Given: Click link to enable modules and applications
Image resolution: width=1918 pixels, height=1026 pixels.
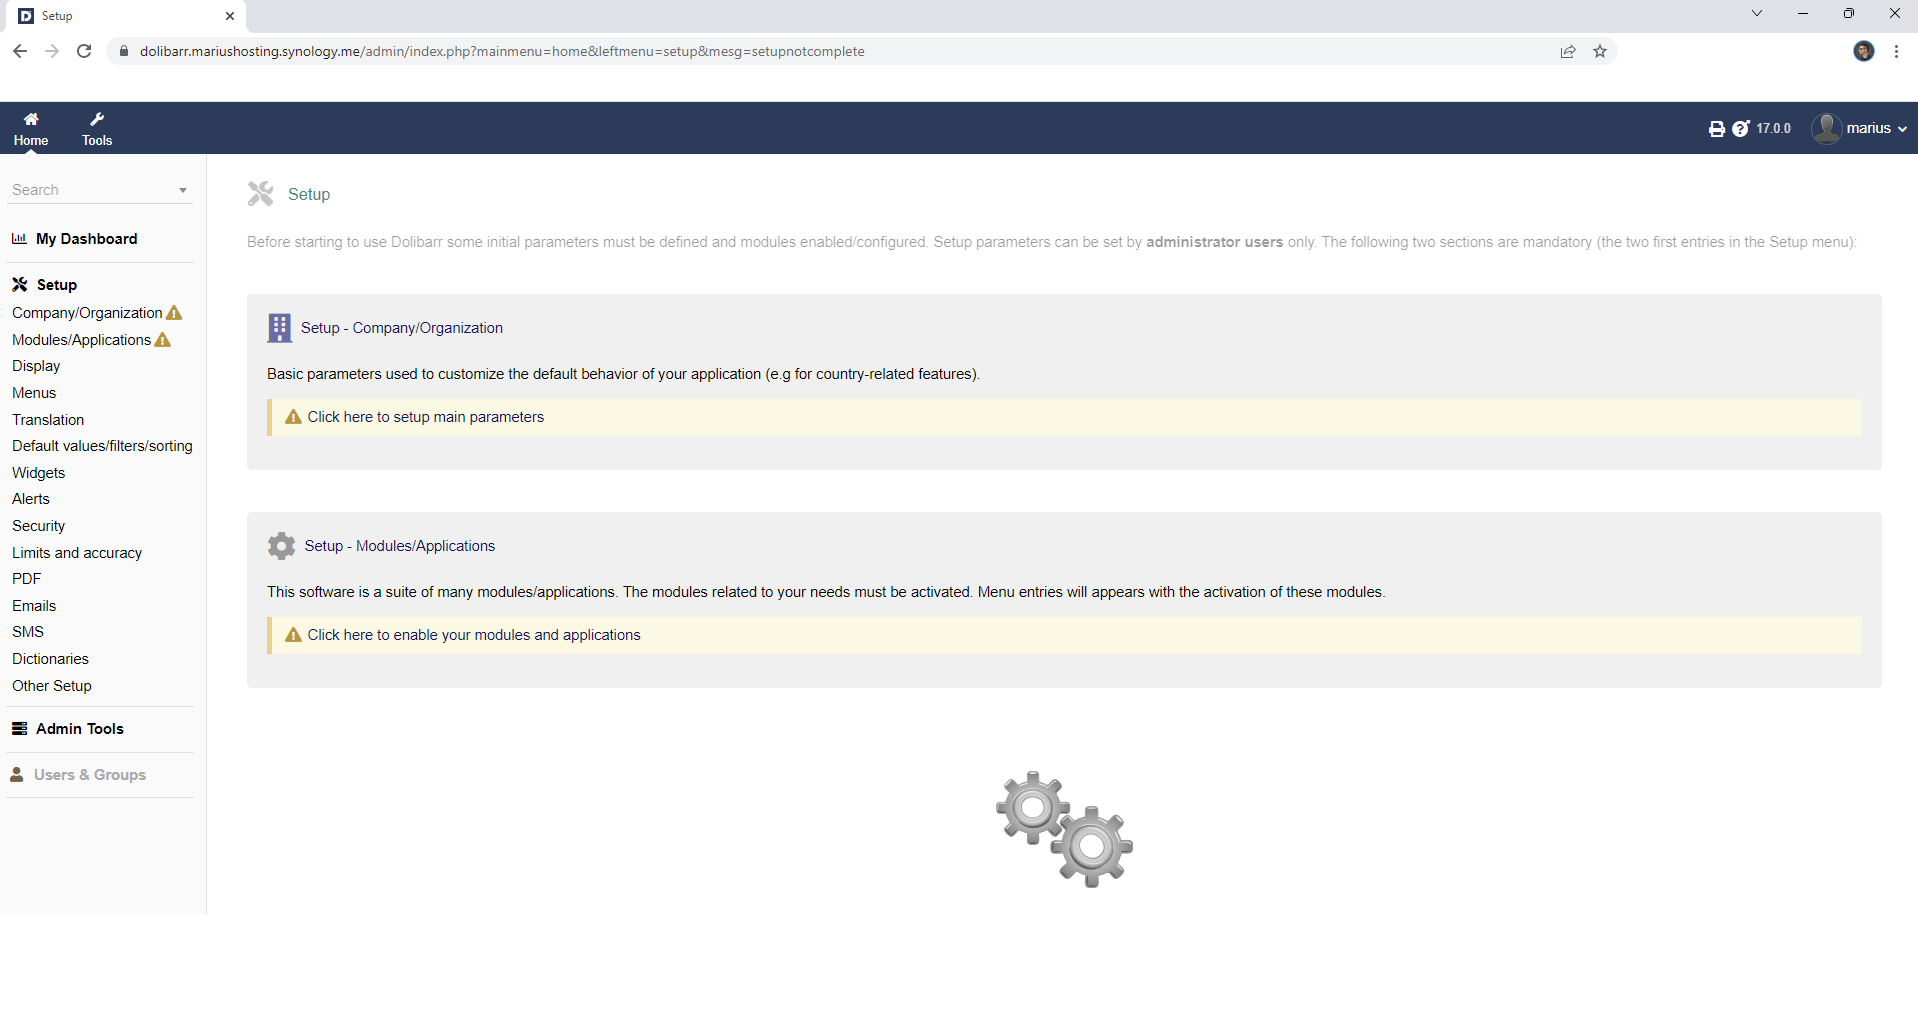Looking at the screenshot, I should [473, 635].
